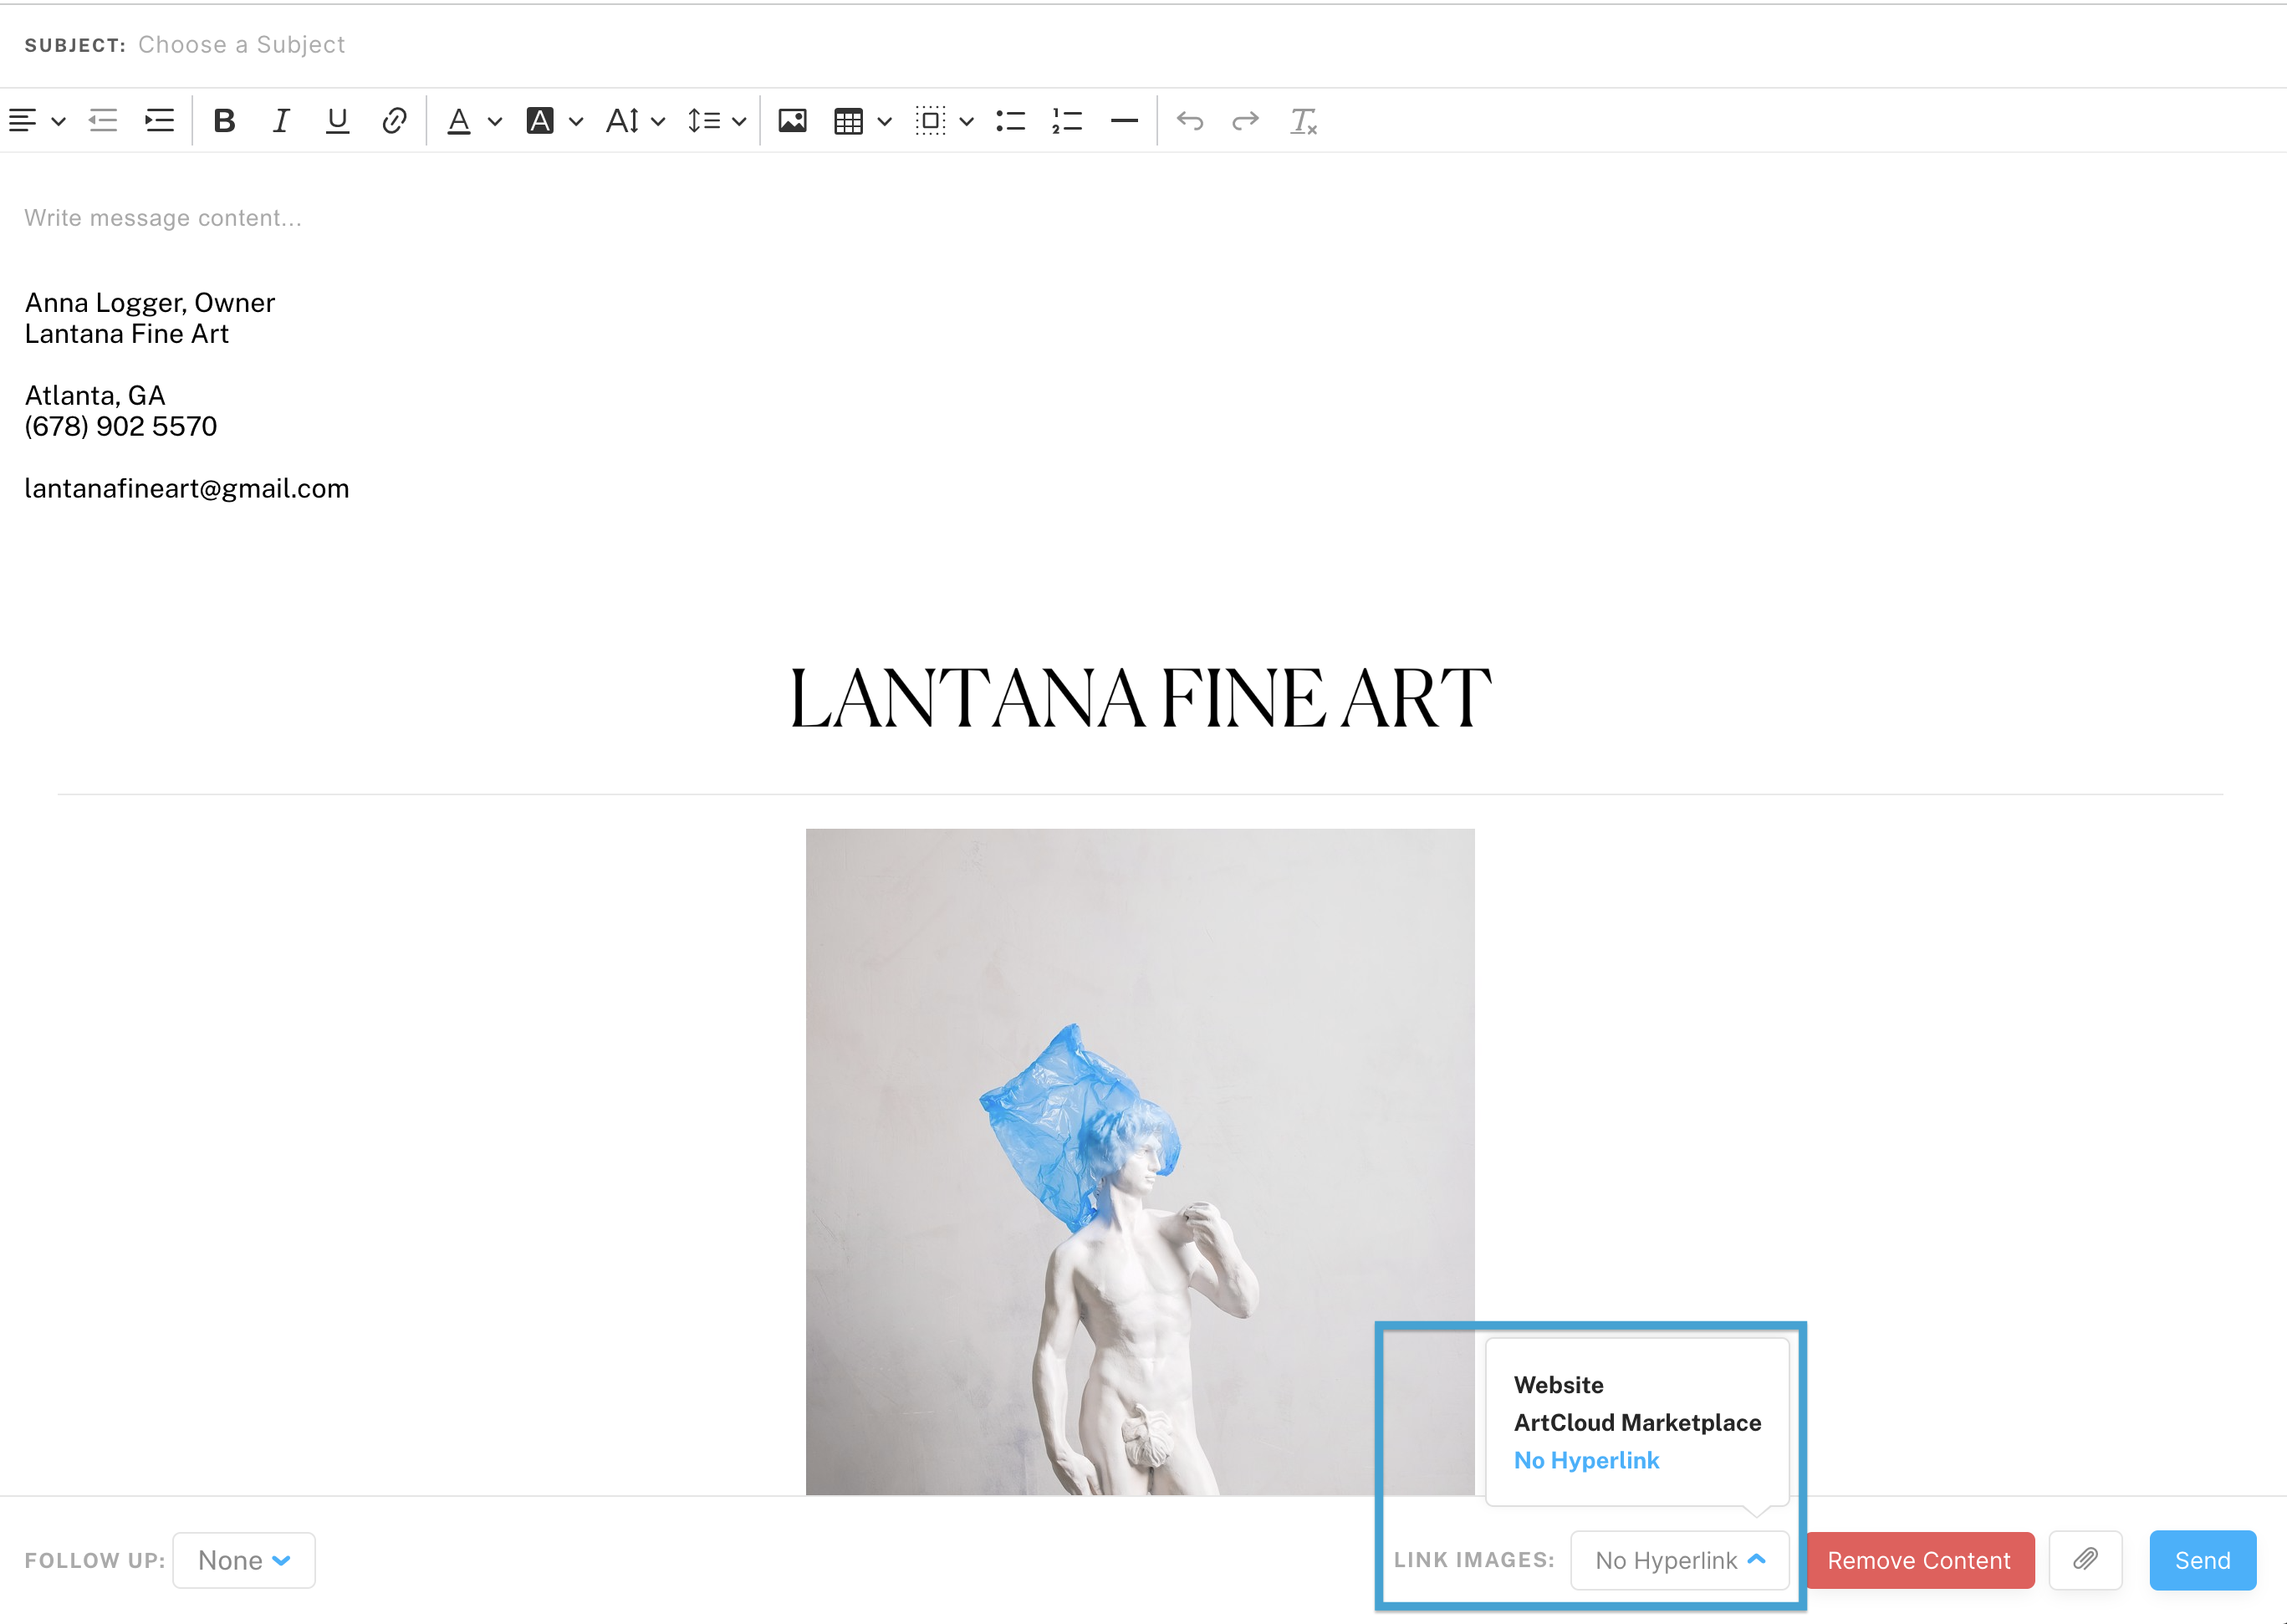Click the line height icon
Screen dimensions: 2287x1624
(x=704, y=121)
